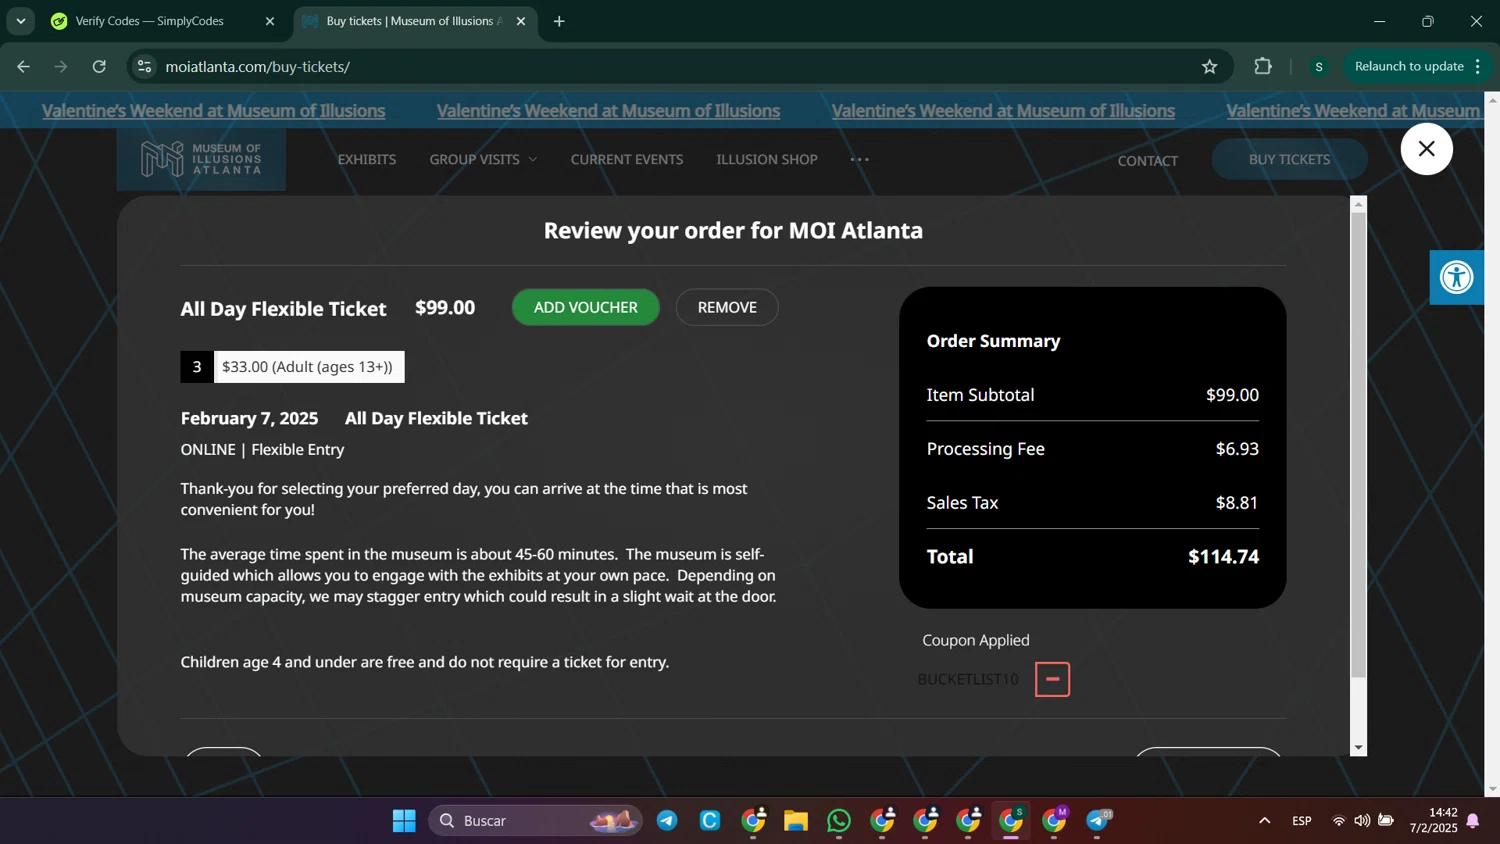Click the order panel vertical scrollbar thumb
Image resolution: width=1500 pixels, height=844 pixels.
[x=1358, y=444]
